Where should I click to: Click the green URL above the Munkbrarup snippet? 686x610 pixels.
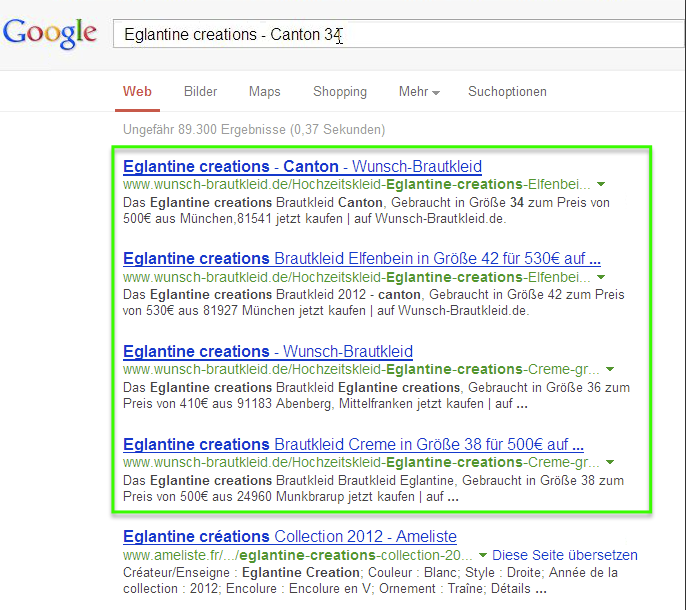[361, 462]
